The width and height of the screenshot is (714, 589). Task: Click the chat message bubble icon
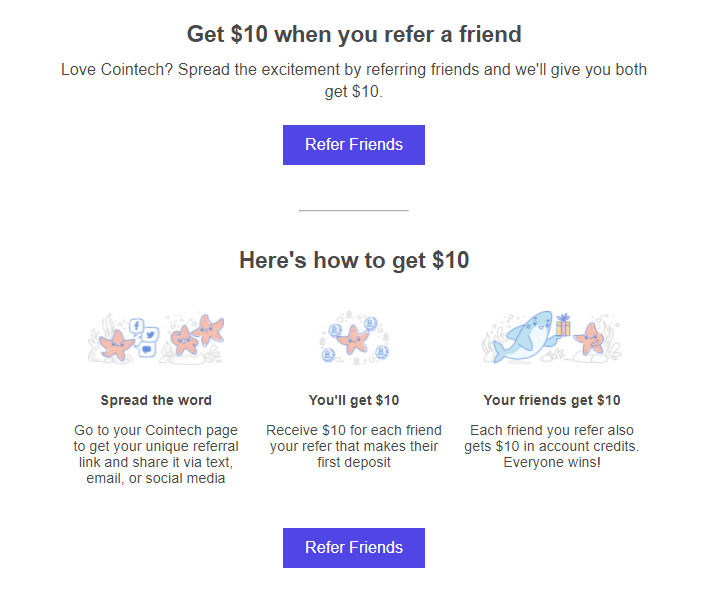point(147,350)
